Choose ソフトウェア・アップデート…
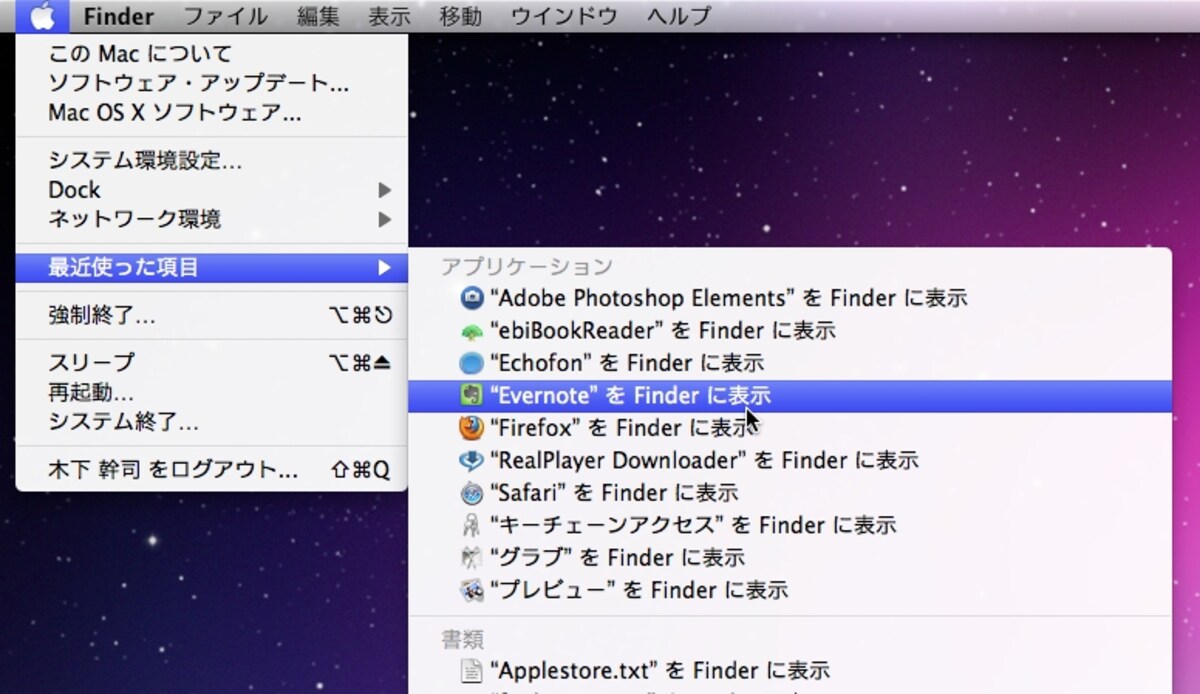This screenshot has height=694, width=1200. 212,83
